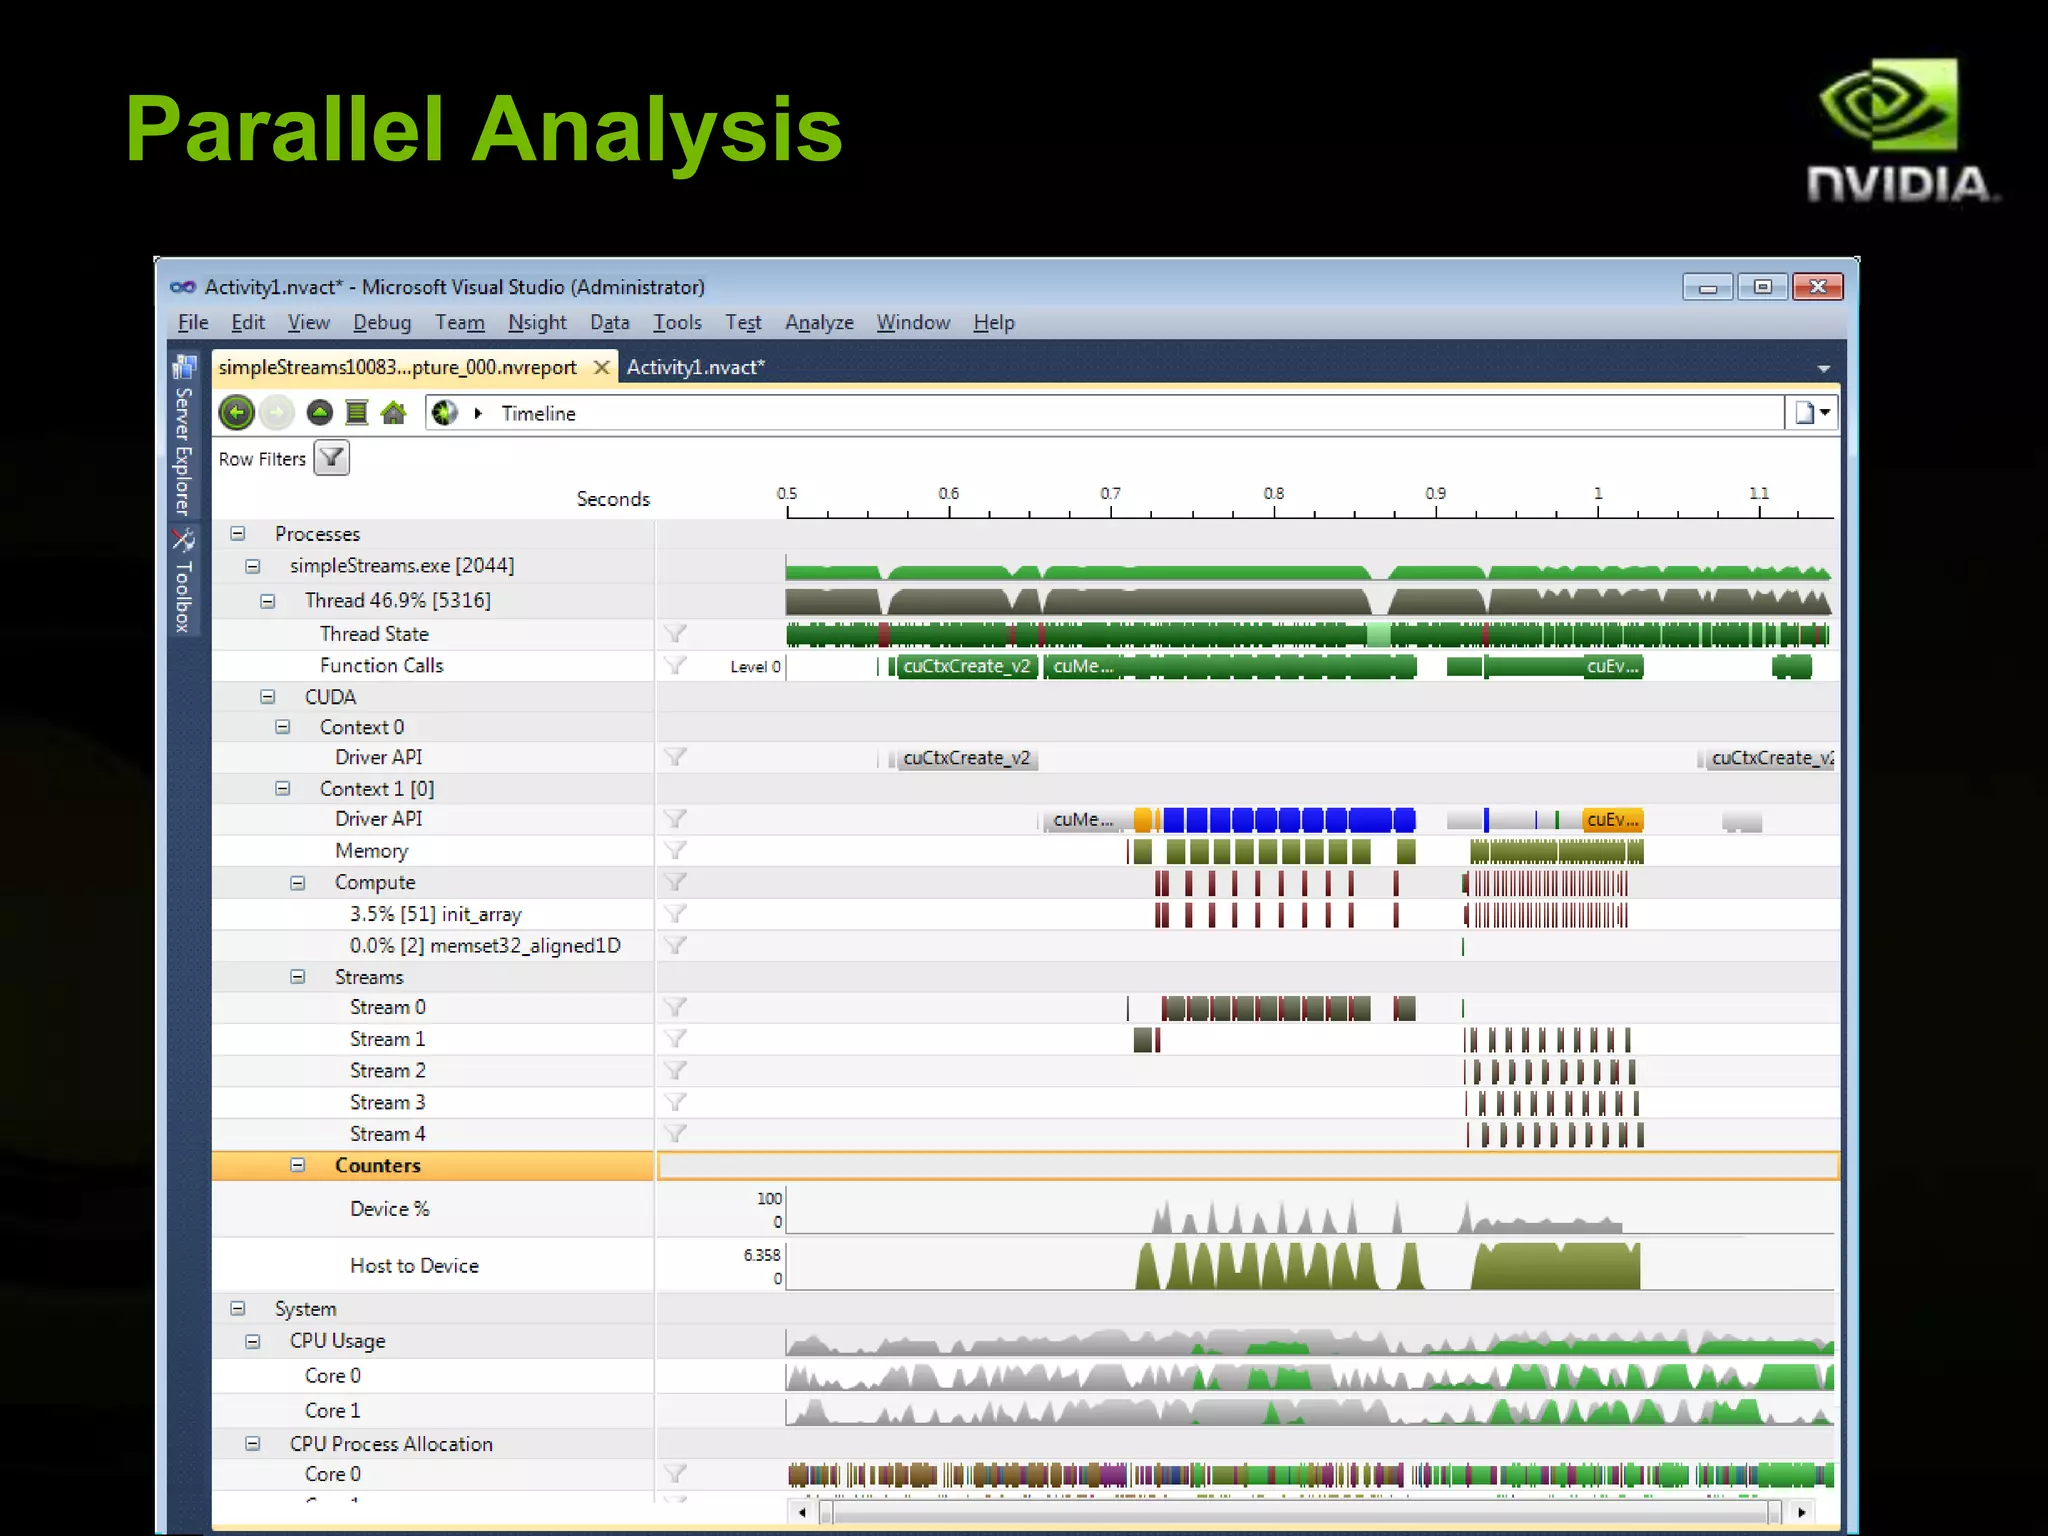Collapse the Compute node
The height and width of the screenshot is (1536, 2048).
click(298, 882)
